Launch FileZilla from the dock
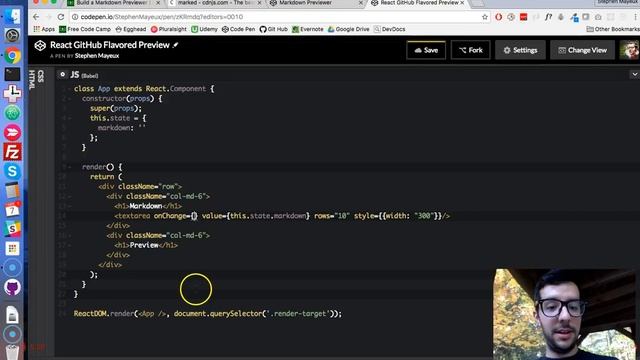 pos(12,152)
